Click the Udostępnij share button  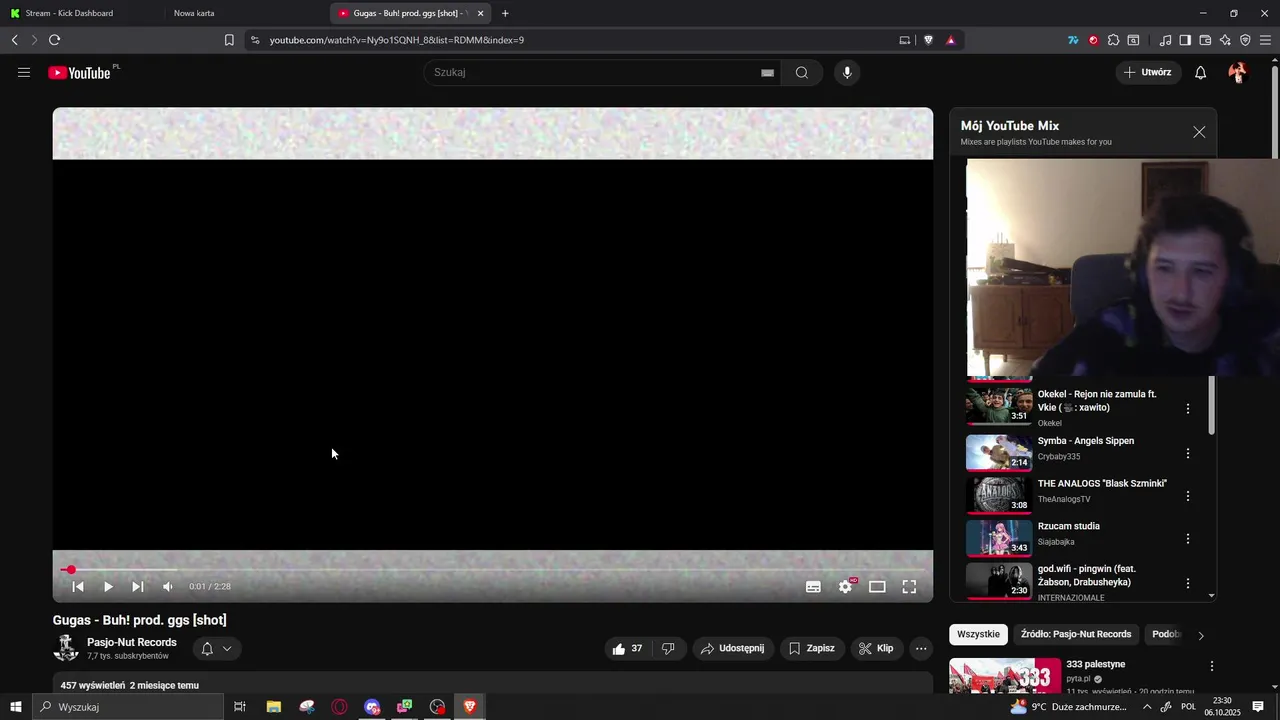tap(732, 648)
